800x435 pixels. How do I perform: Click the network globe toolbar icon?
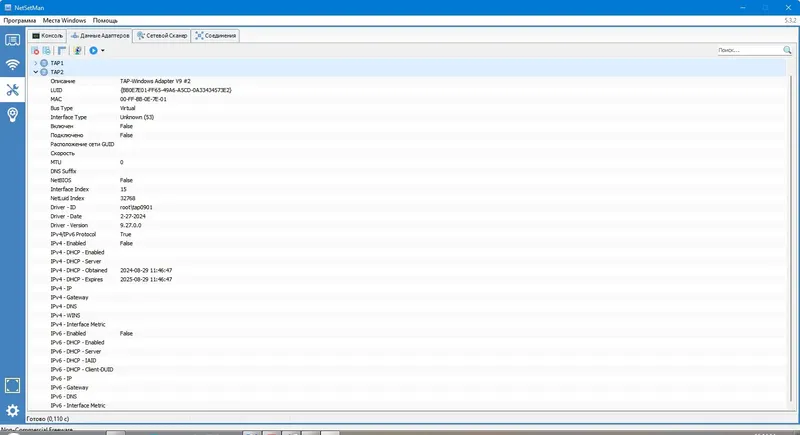(x=77, y=50)
